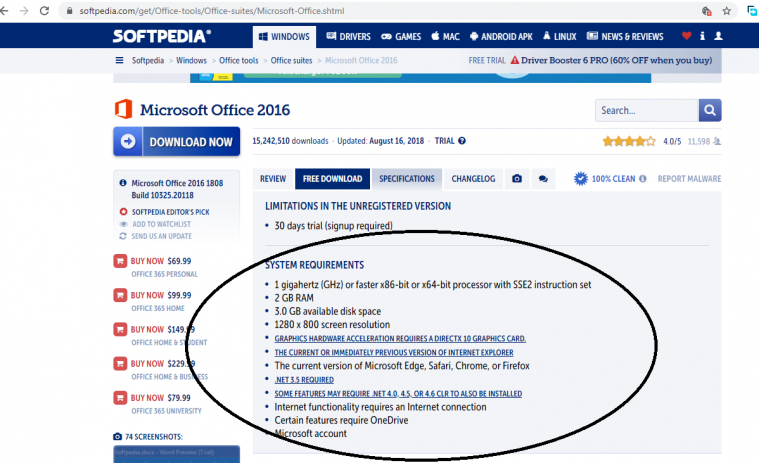
Task: Follow the Office suites breadcrumb link
Action: click(x=291, y=60)
